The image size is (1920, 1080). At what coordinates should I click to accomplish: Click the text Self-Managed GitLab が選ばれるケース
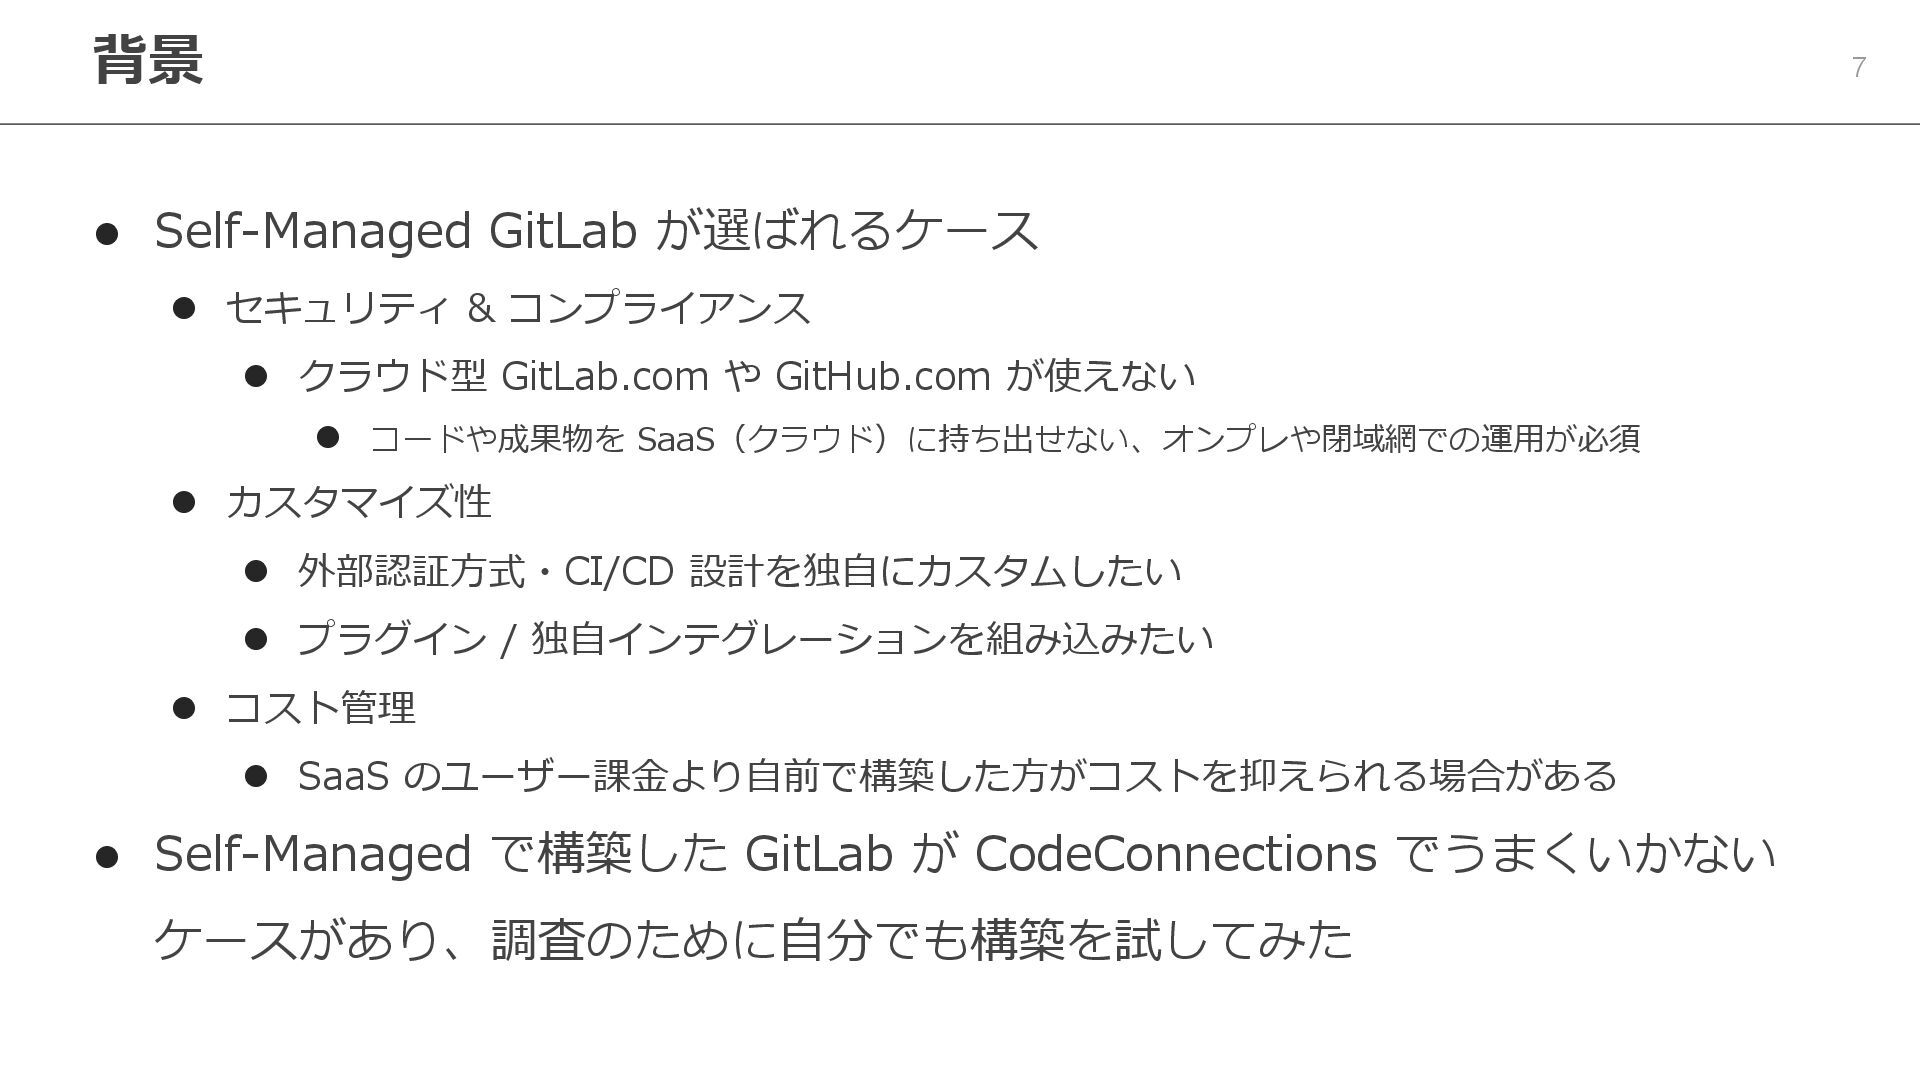(x=596, y=231)
